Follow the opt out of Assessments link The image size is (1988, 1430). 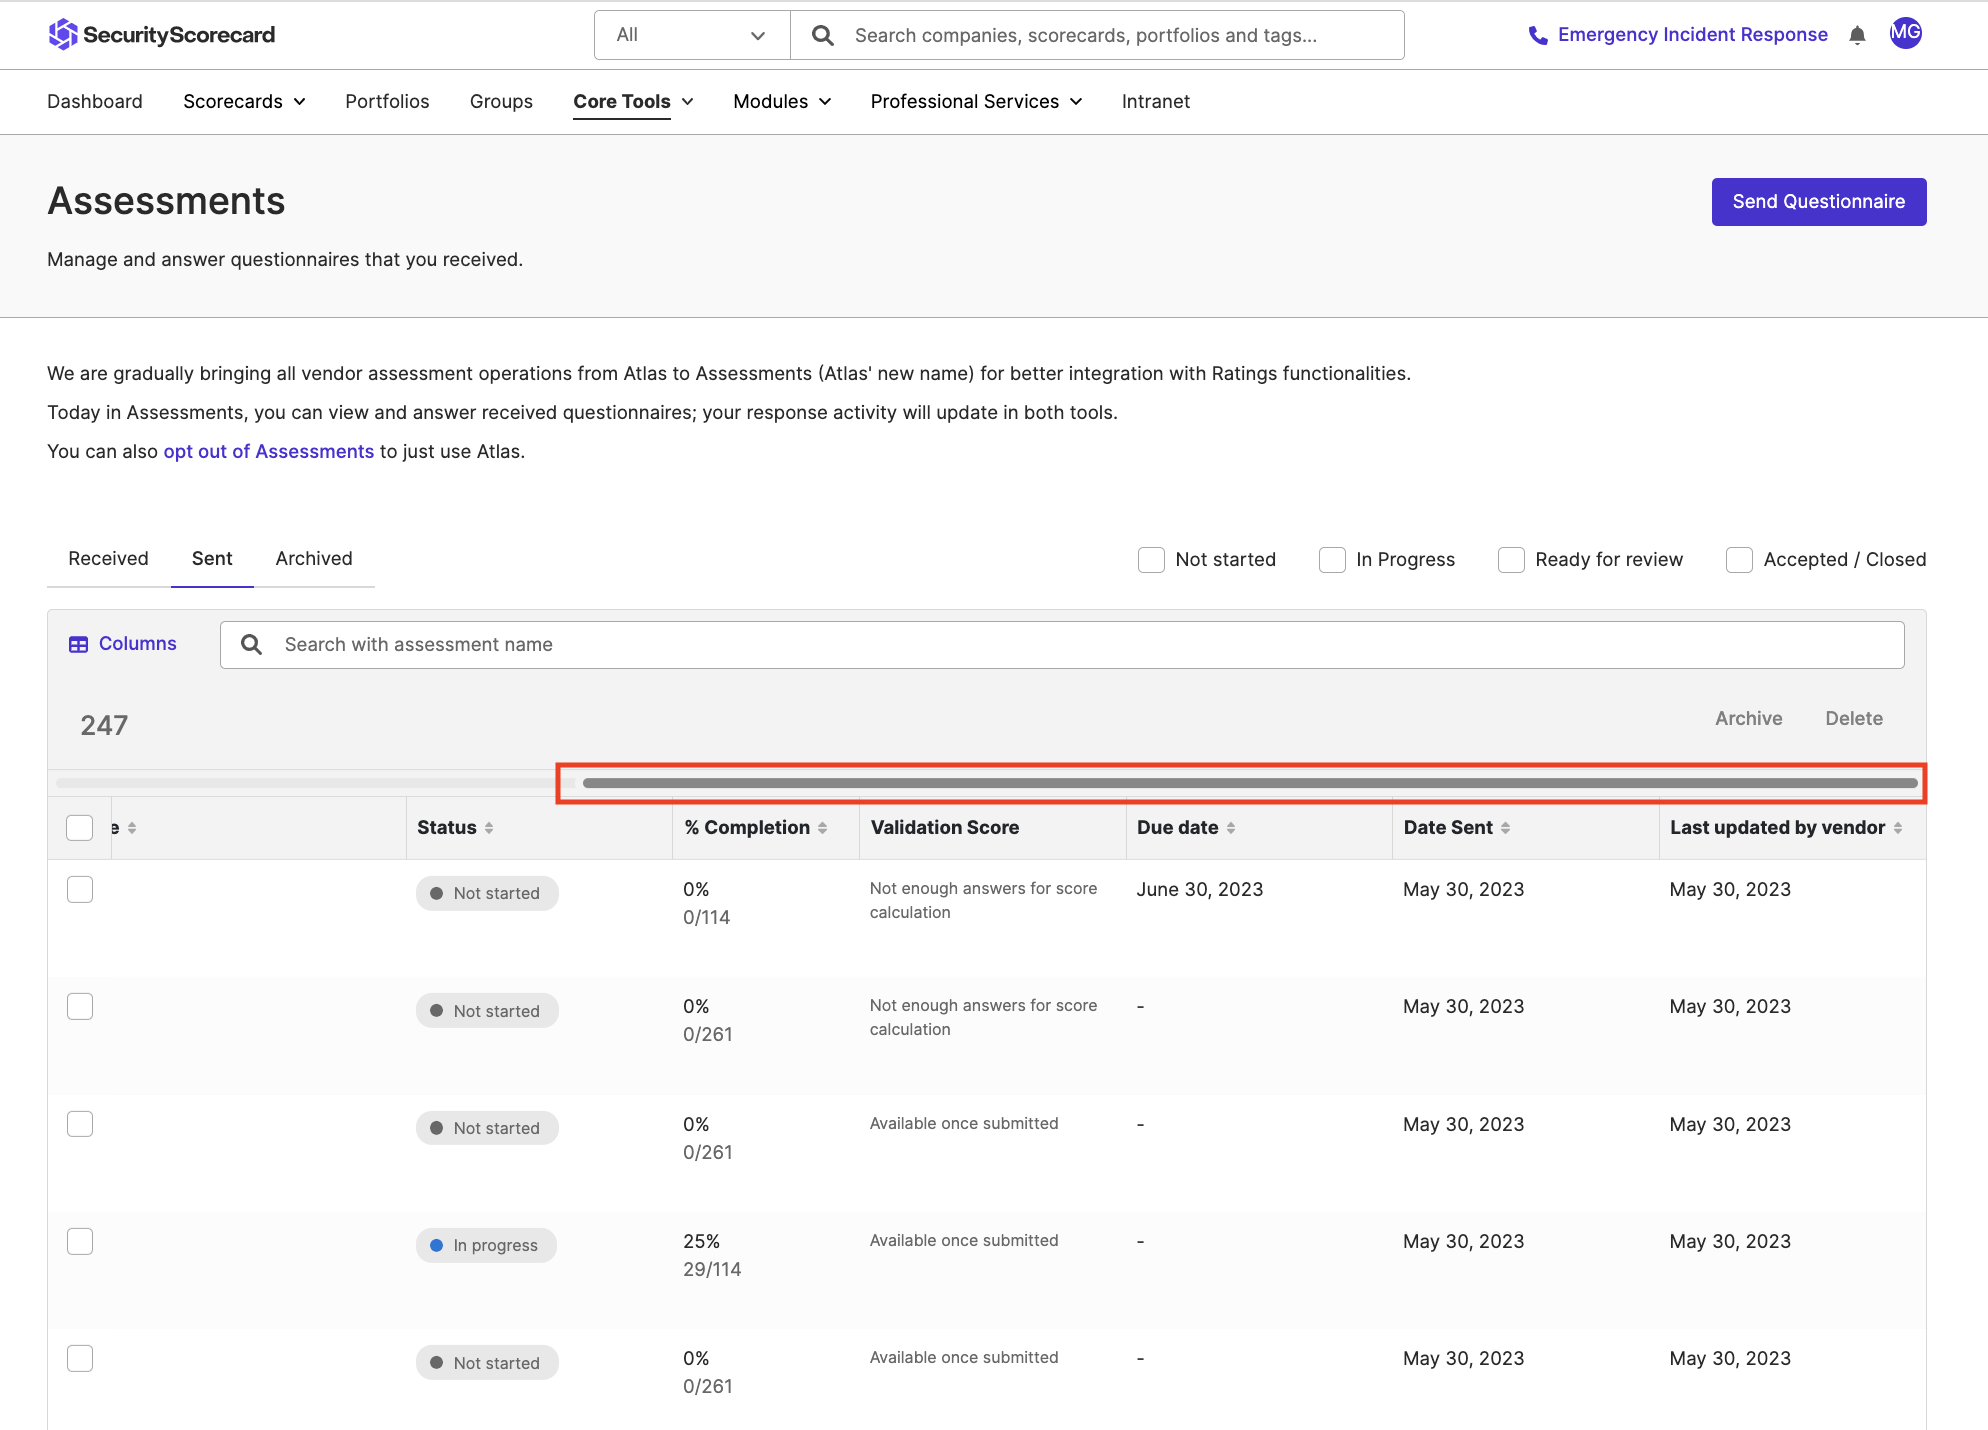[268, 451]
